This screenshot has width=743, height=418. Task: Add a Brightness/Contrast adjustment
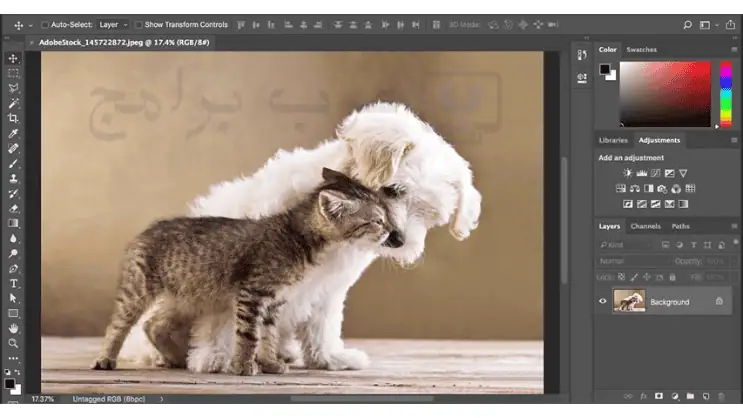pos(627,173)
